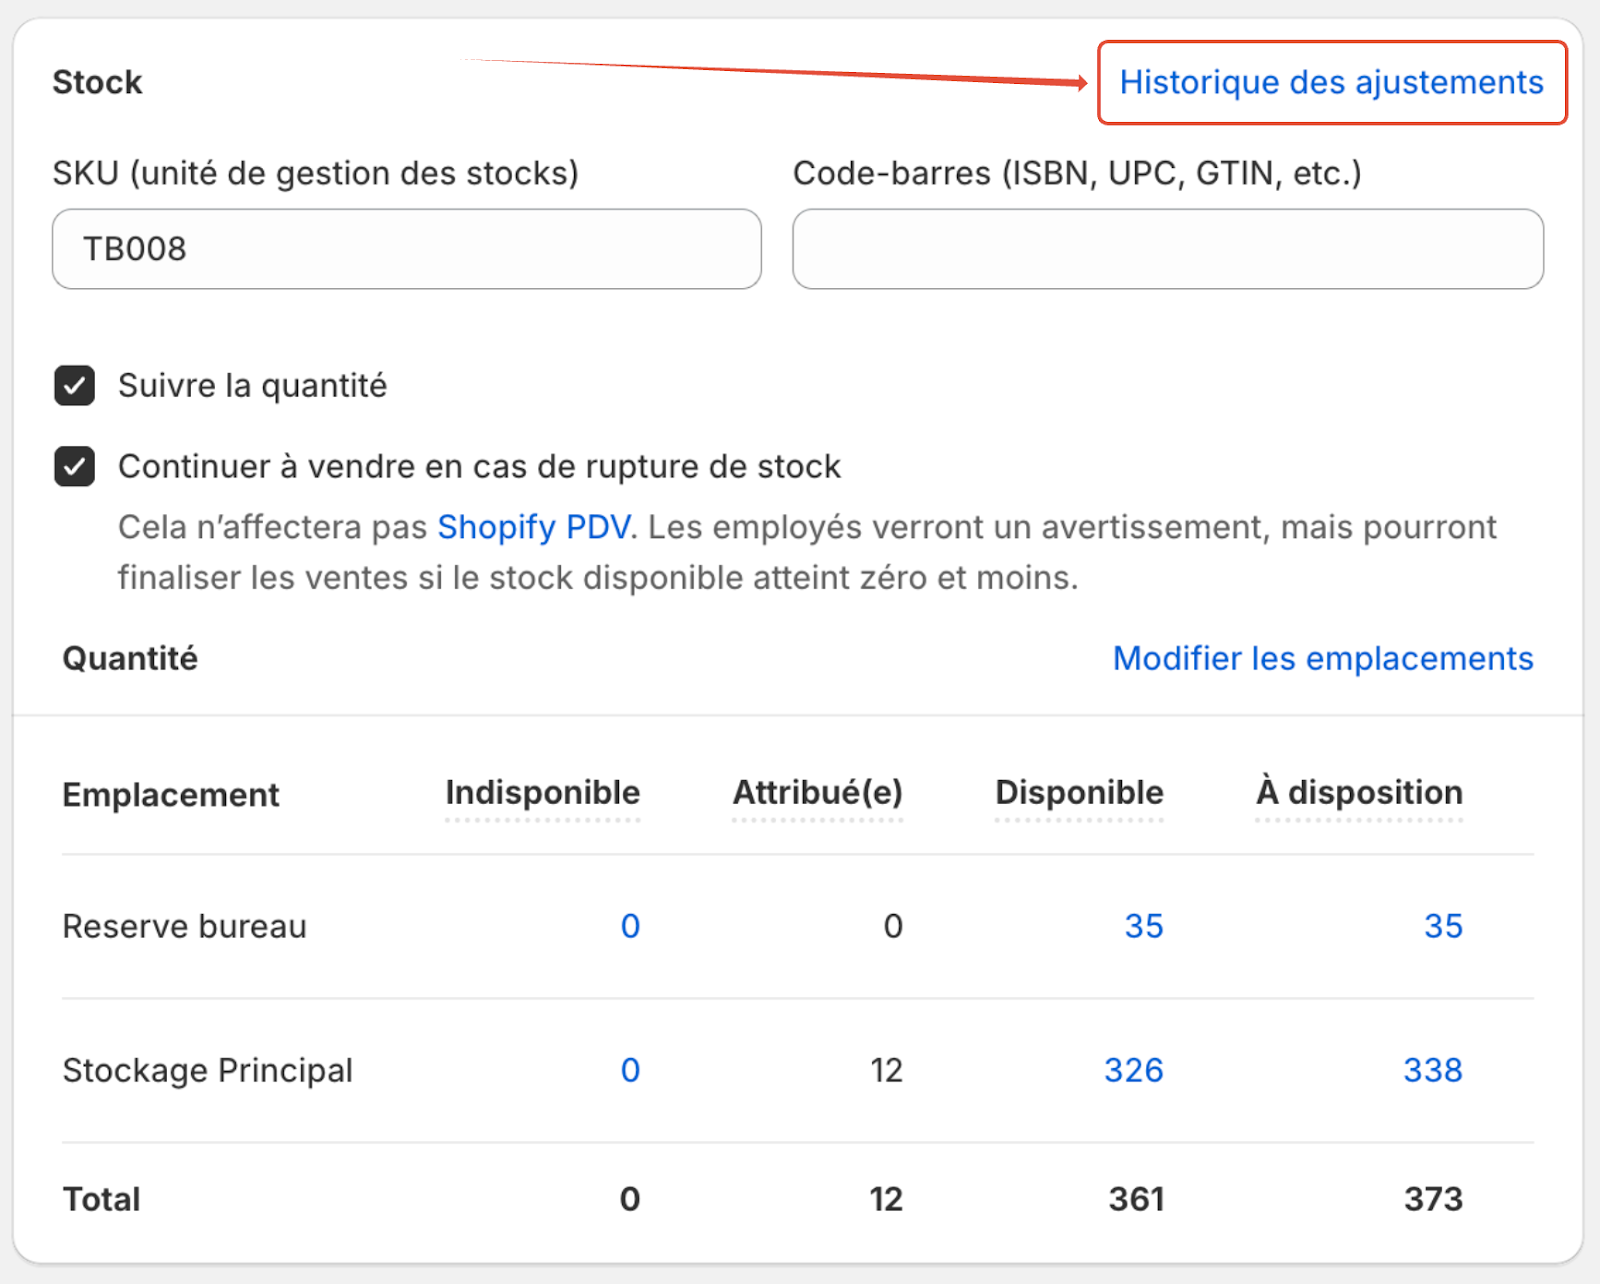Open Stockage Principal indisponible quantity 0
The image size is (1600, 1284).
click(630, 1070)
